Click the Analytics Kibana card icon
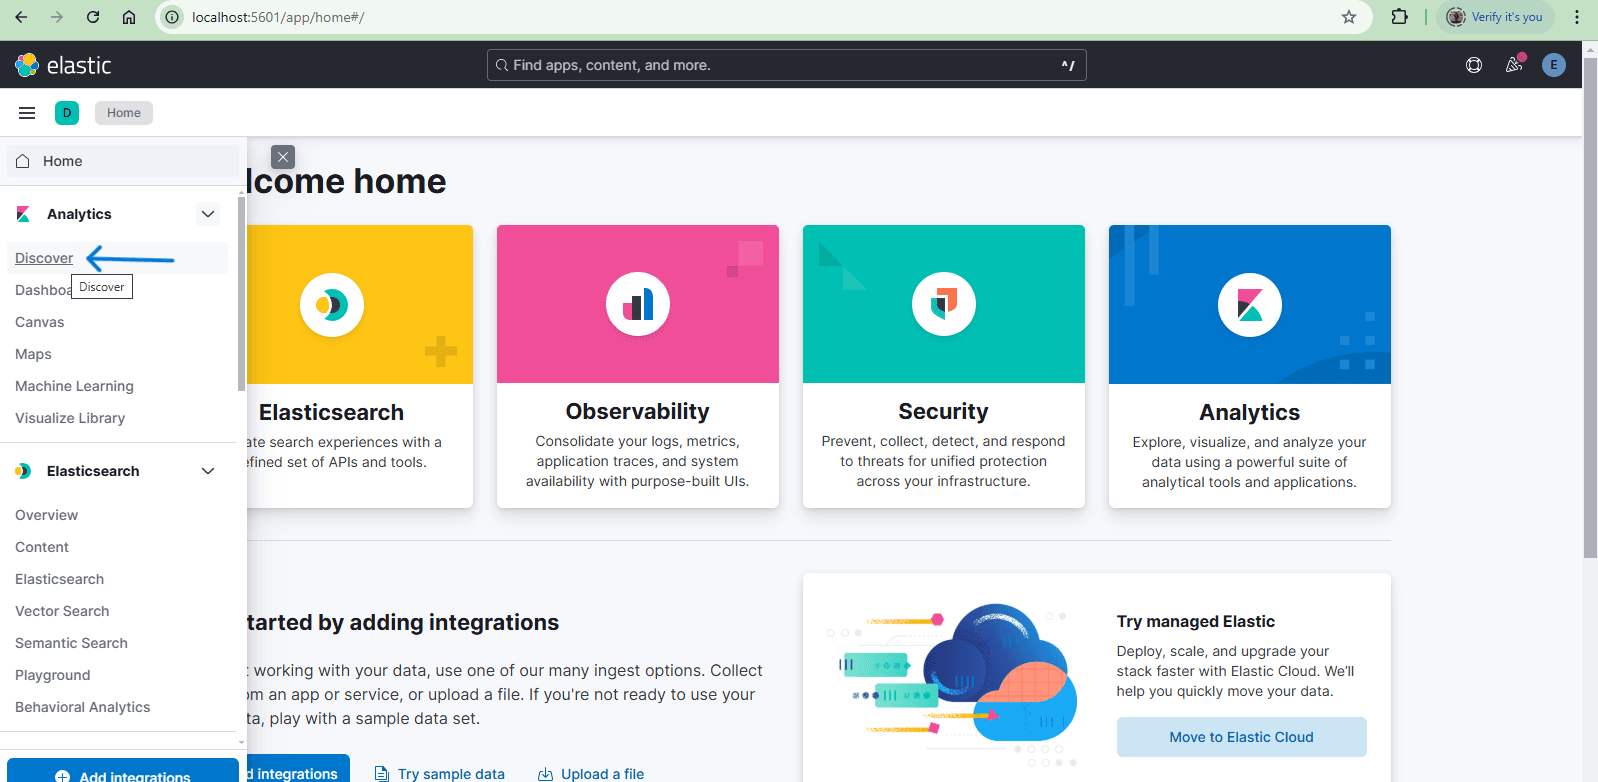Image resolution: width=1598 pixels, height=782 pixels. [x=1250, y=305]
